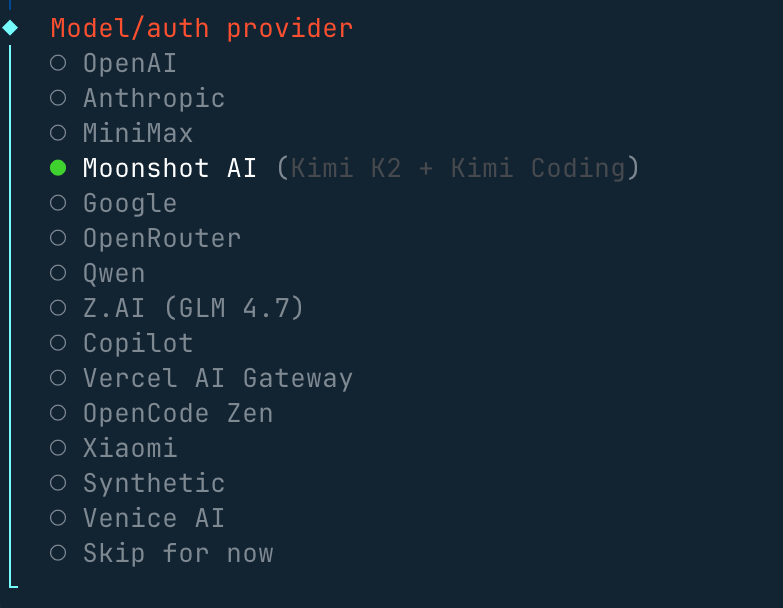Screen dimensions: 783x608
Task: Pick the Z.AI (GLM 4.7) radio button
Action: click(x=58, y=308)
